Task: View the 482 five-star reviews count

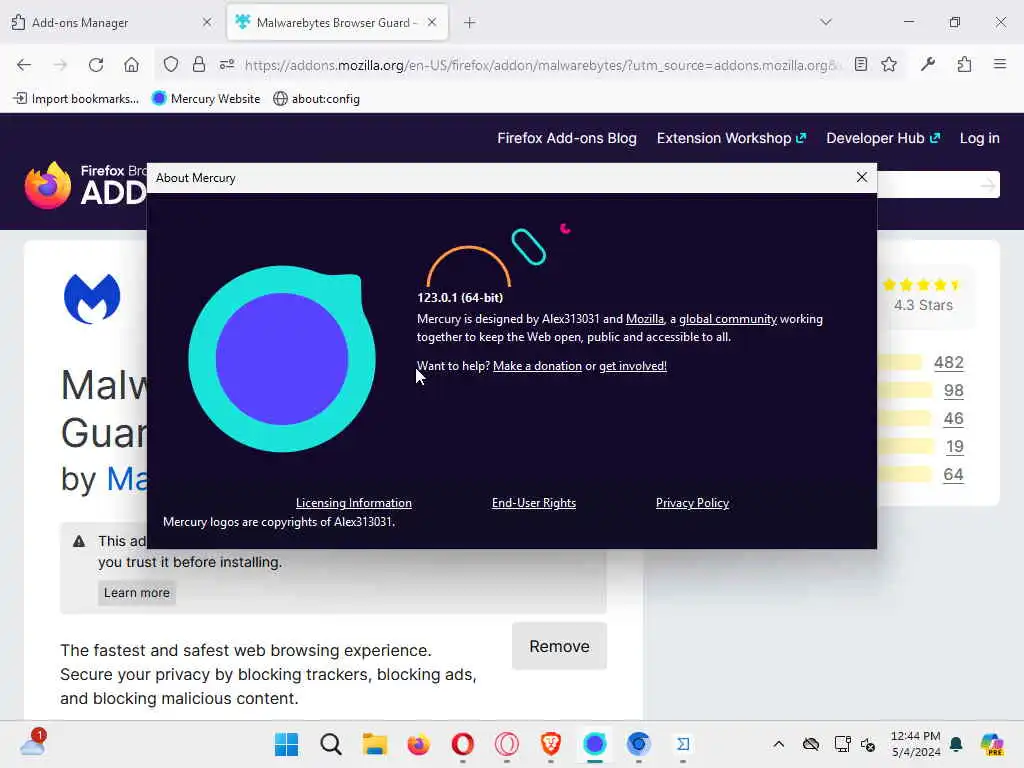Action: click(x=948, y=362)
